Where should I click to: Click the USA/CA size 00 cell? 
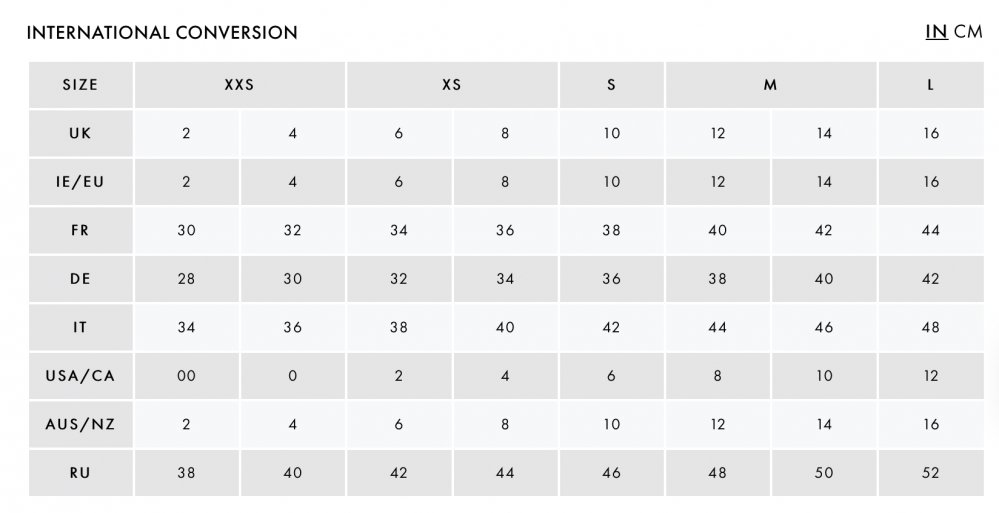point(187,376)
